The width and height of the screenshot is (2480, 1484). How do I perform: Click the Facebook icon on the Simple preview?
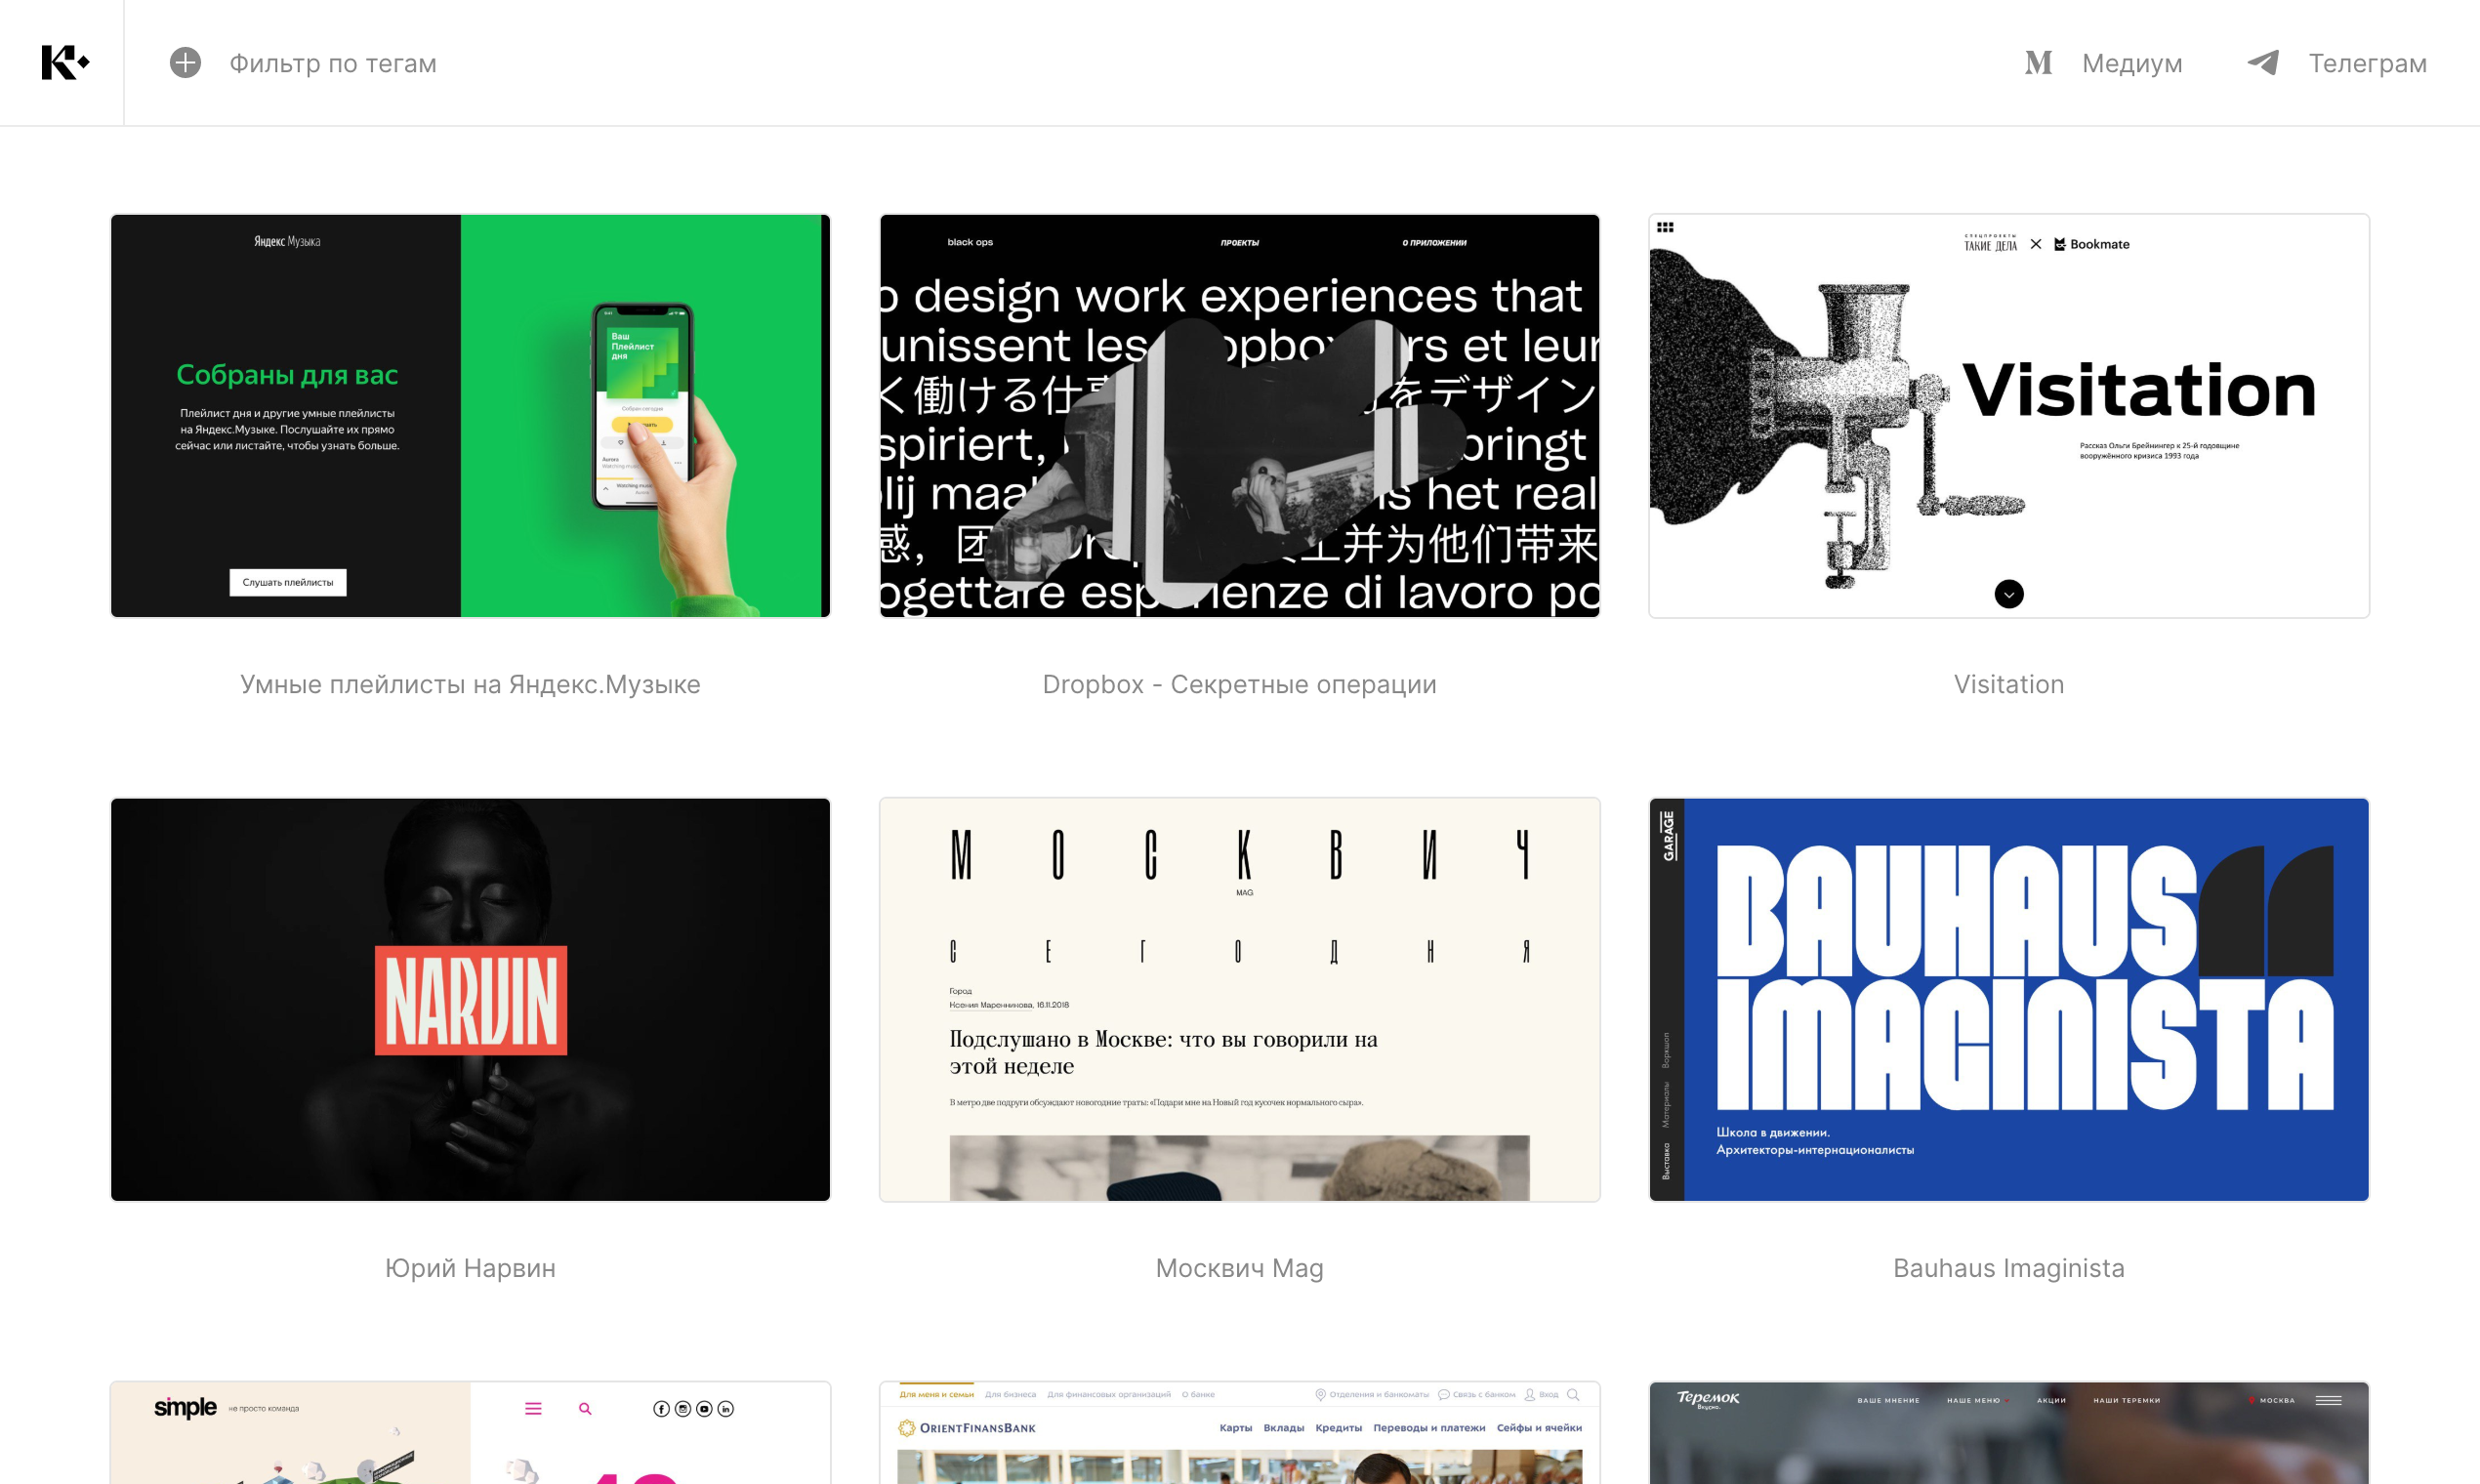(662, 1410)
